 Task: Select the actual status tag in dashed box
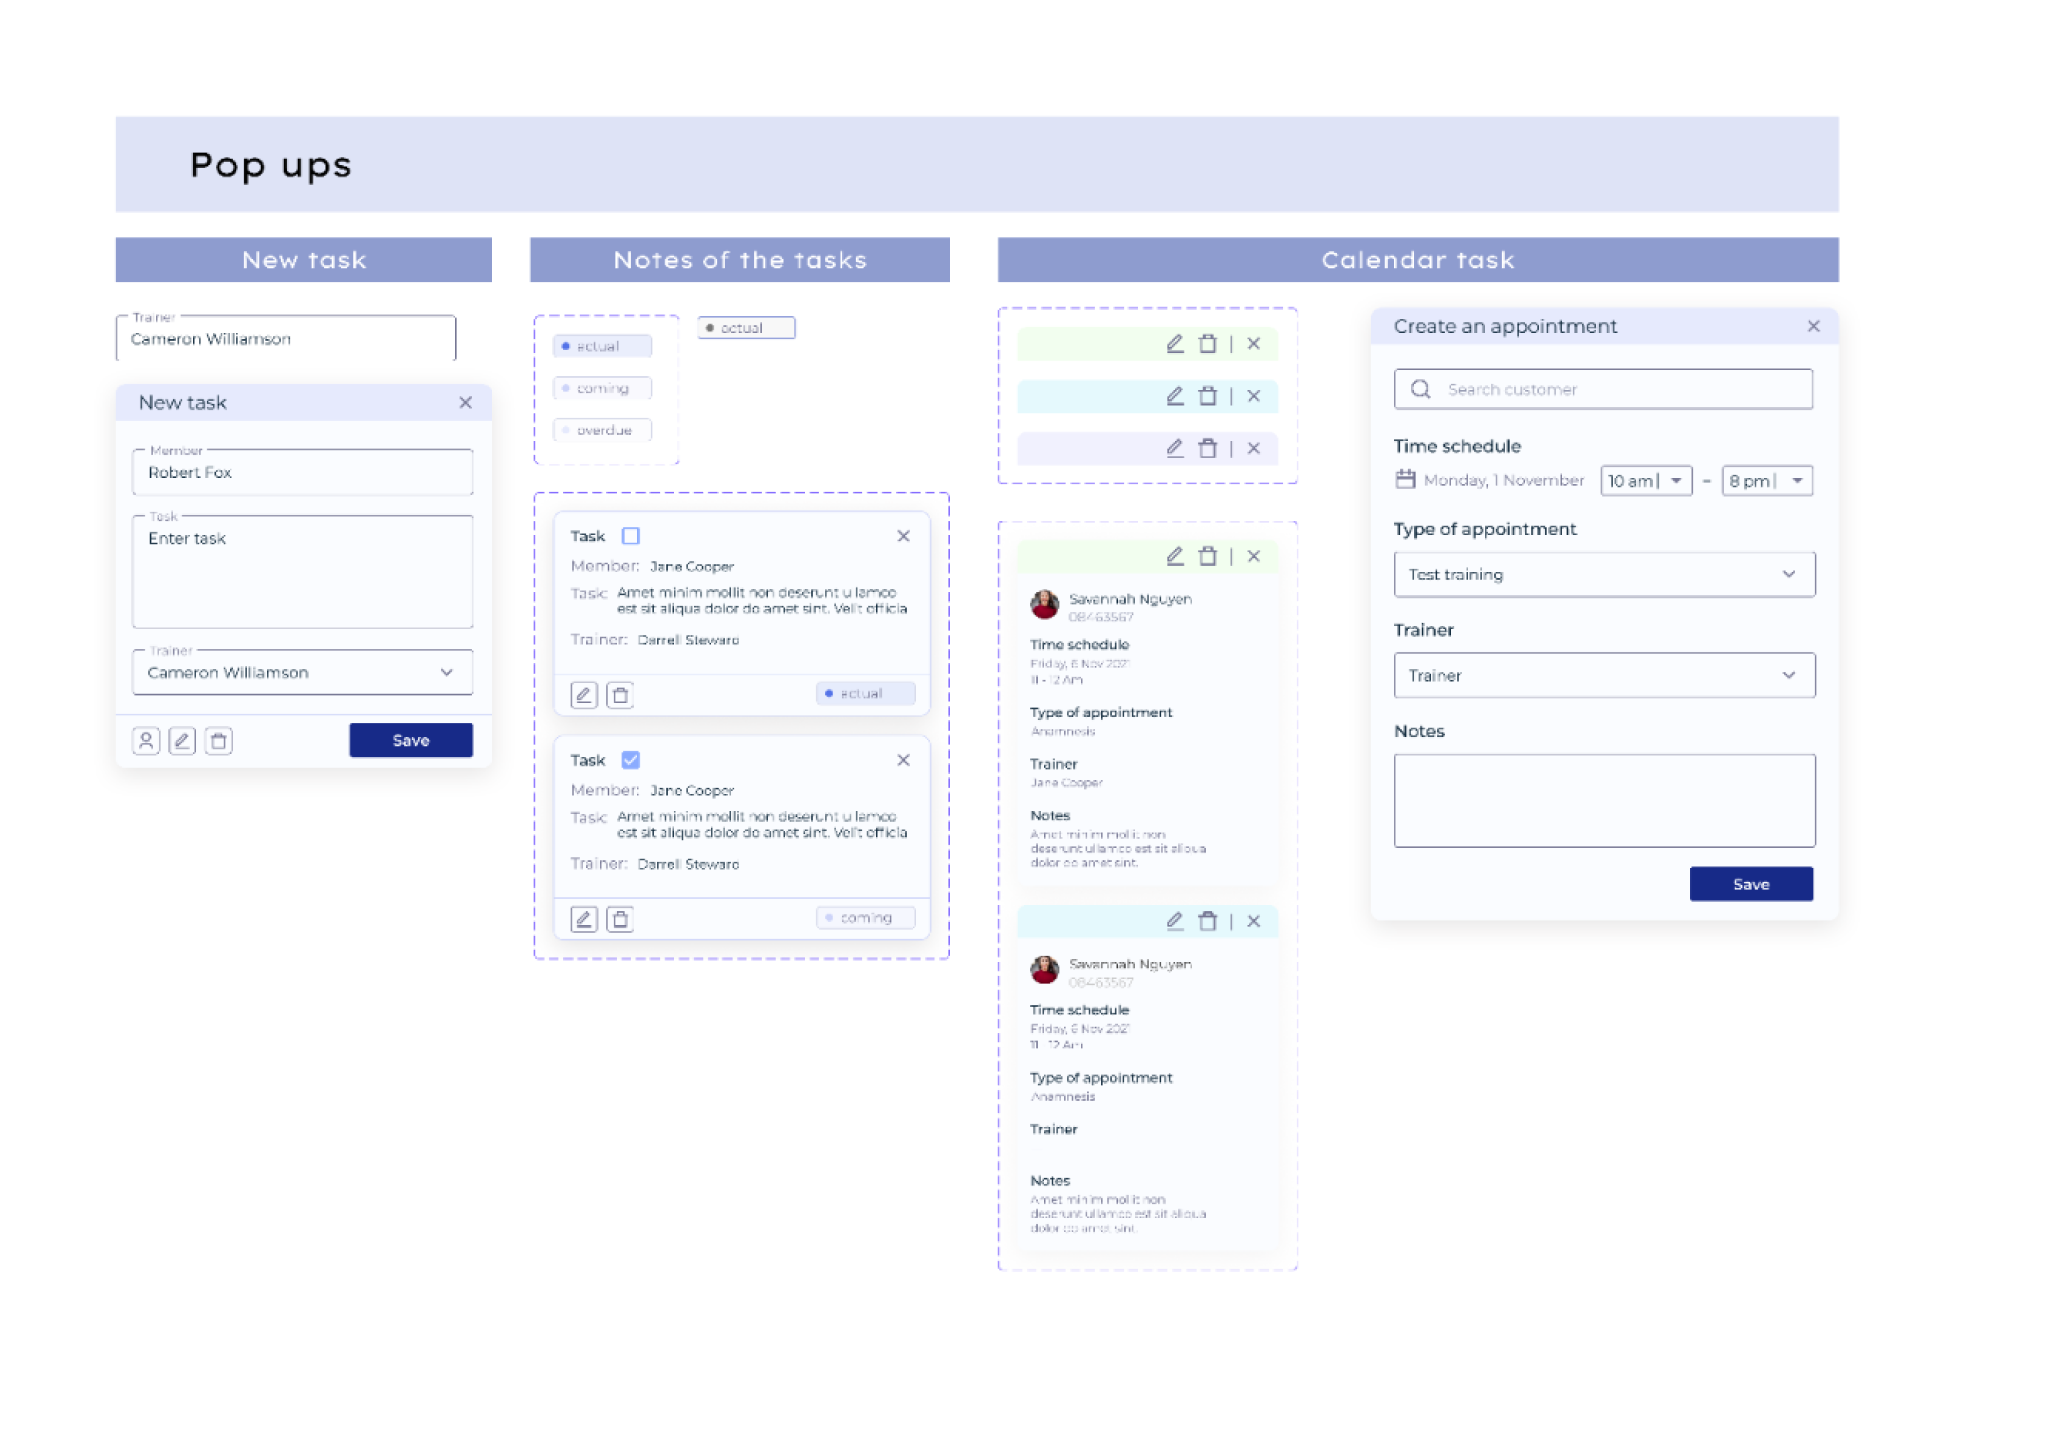[603, 346]
